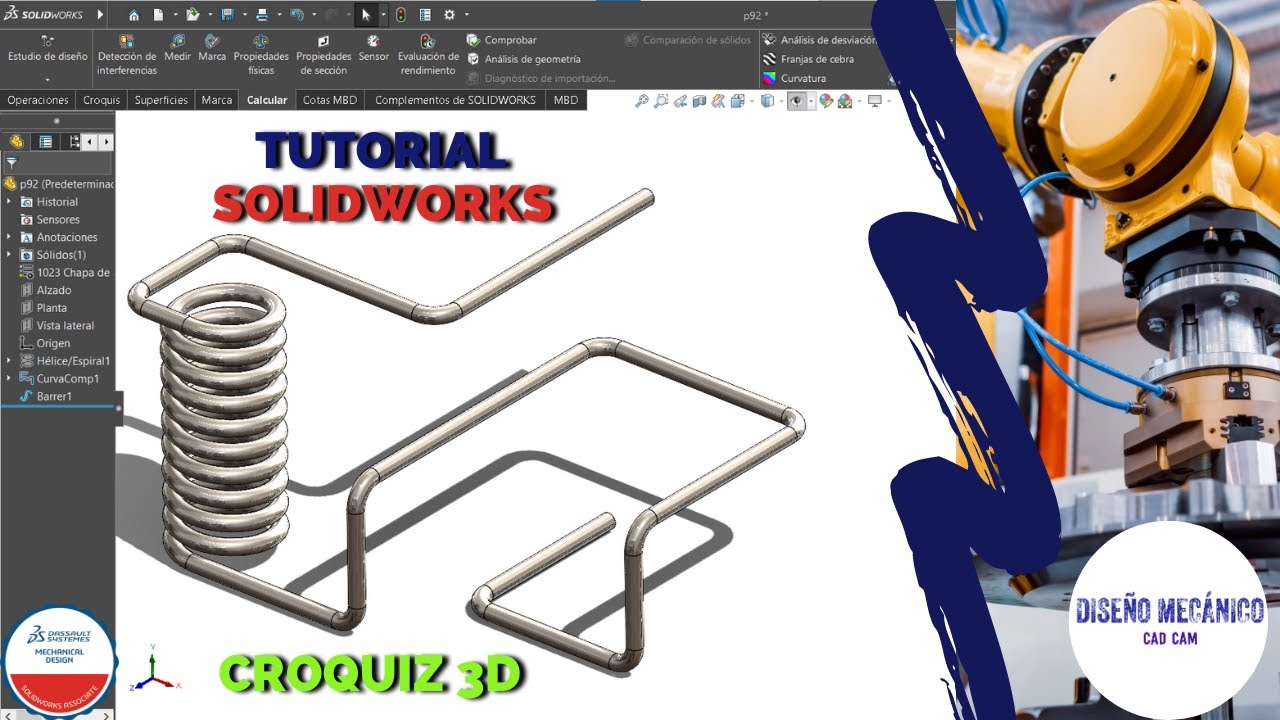Click the Comprobar button

coord(501,40)
